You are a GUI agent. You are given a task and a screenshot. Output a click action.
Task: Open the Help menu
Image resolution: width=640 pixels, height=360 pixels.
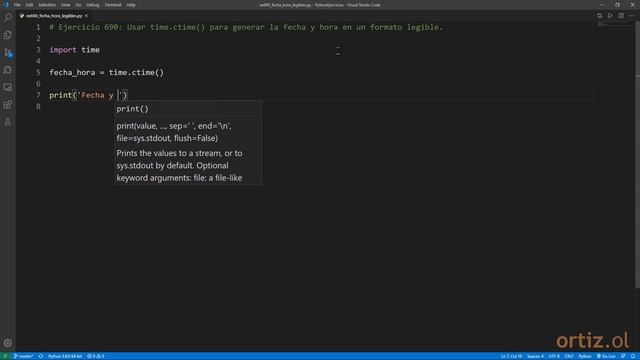(131, 5)
